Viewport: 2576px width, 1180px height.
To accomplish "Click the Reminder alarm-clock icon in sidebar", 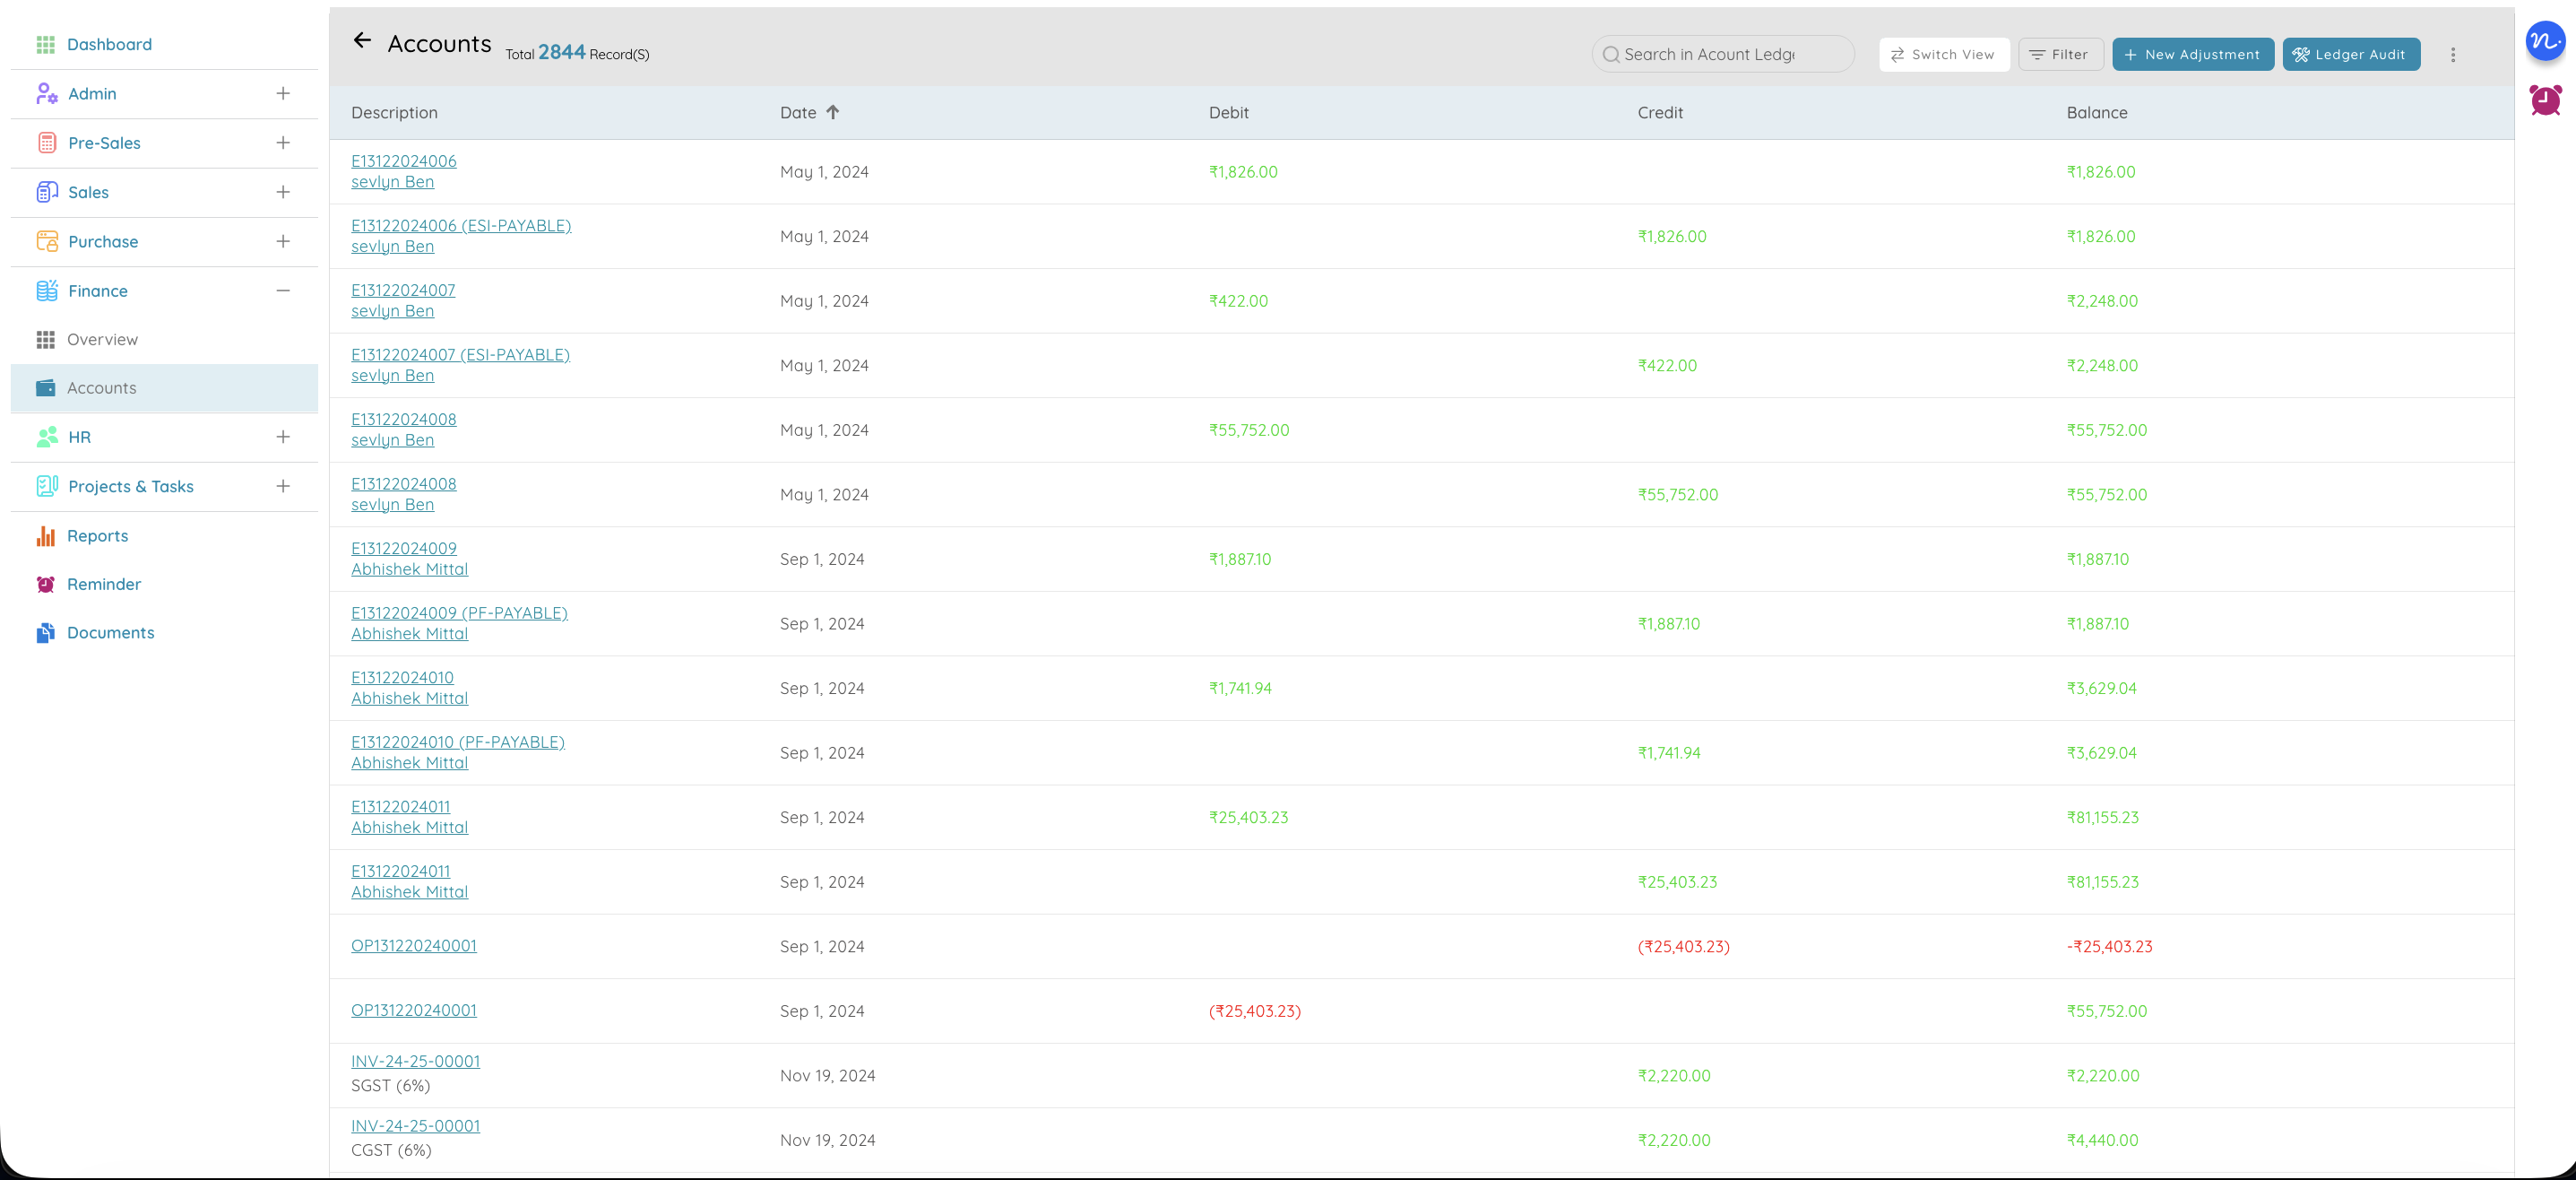I will (47, 584).
